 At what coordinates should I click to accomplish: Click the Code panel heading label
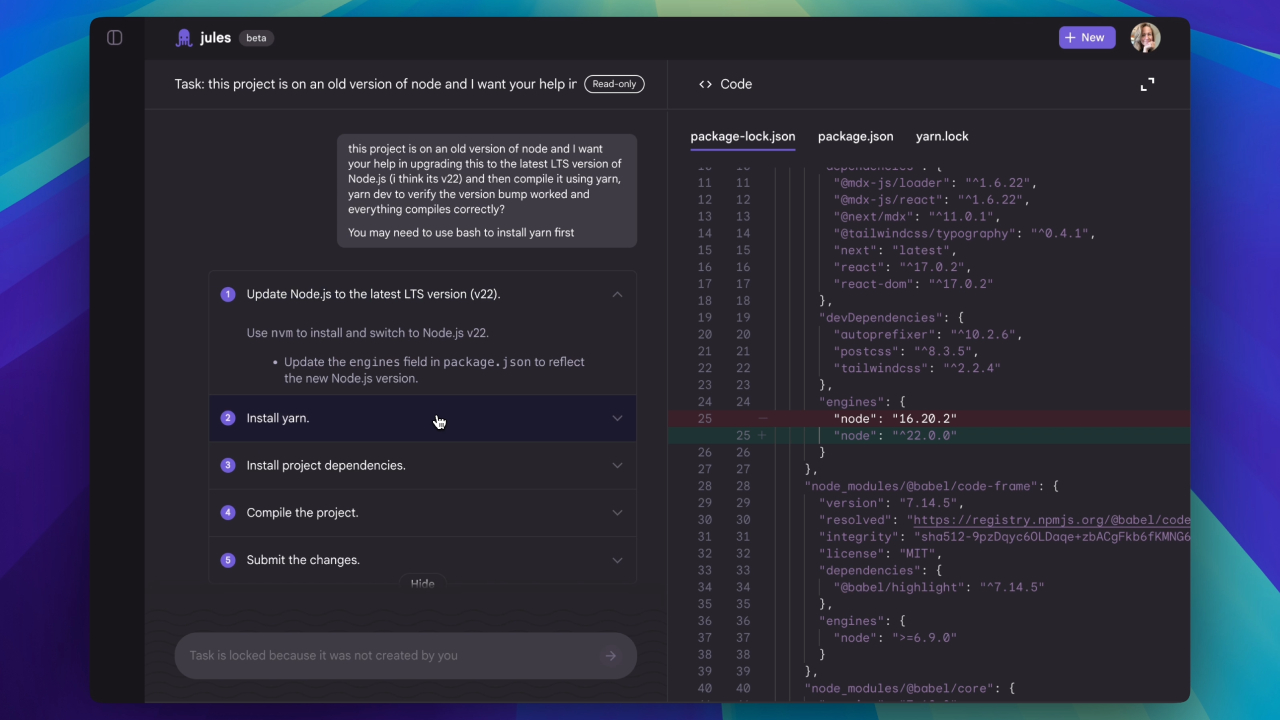[736, 84]
